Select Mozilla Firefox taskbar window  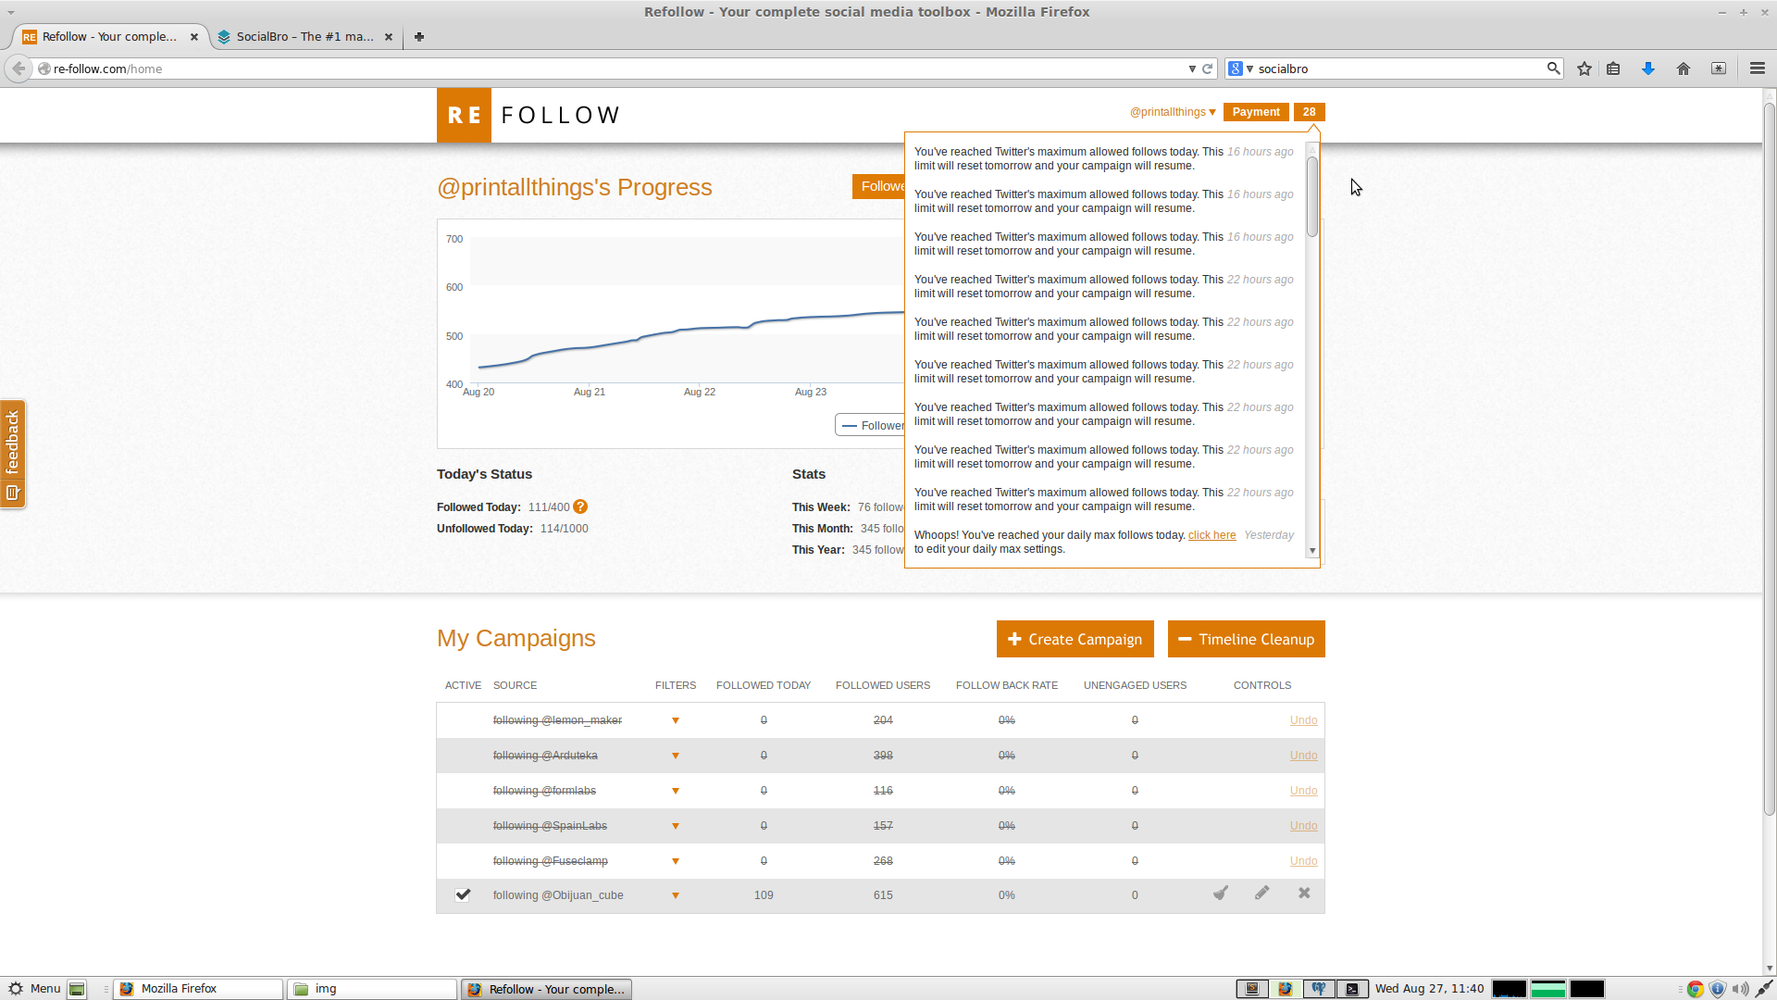(198, 989)
